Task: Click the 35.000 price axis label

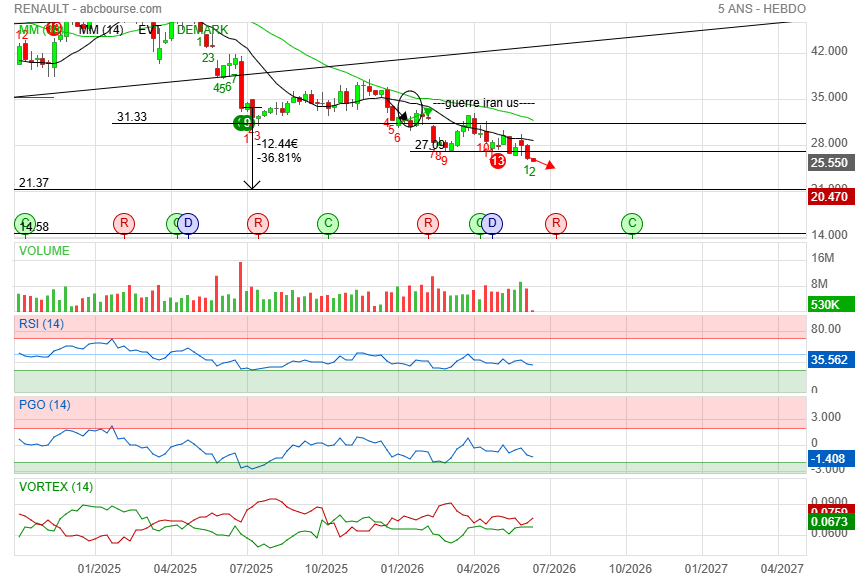Action: (829, 97)
